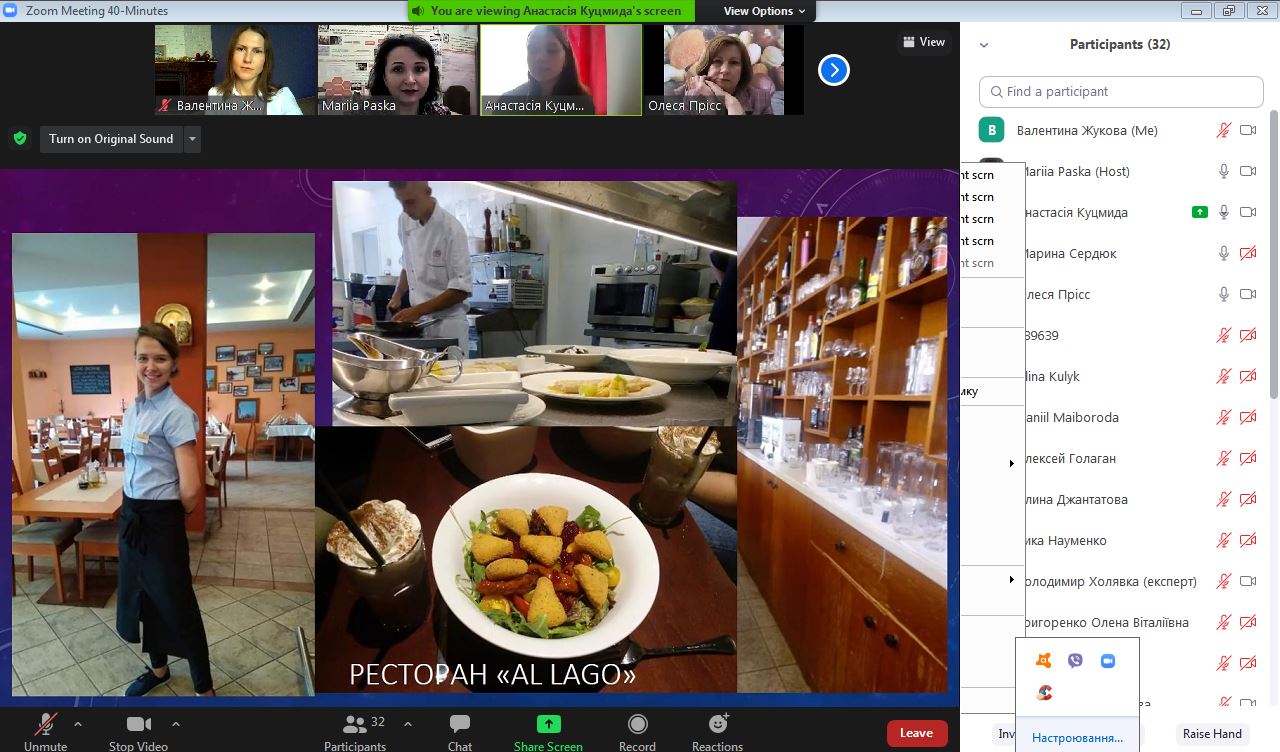The height and width of the screenshot is (752, 1280).
Task: Start recording with the Record icon
Action: [x=637, y=724]
